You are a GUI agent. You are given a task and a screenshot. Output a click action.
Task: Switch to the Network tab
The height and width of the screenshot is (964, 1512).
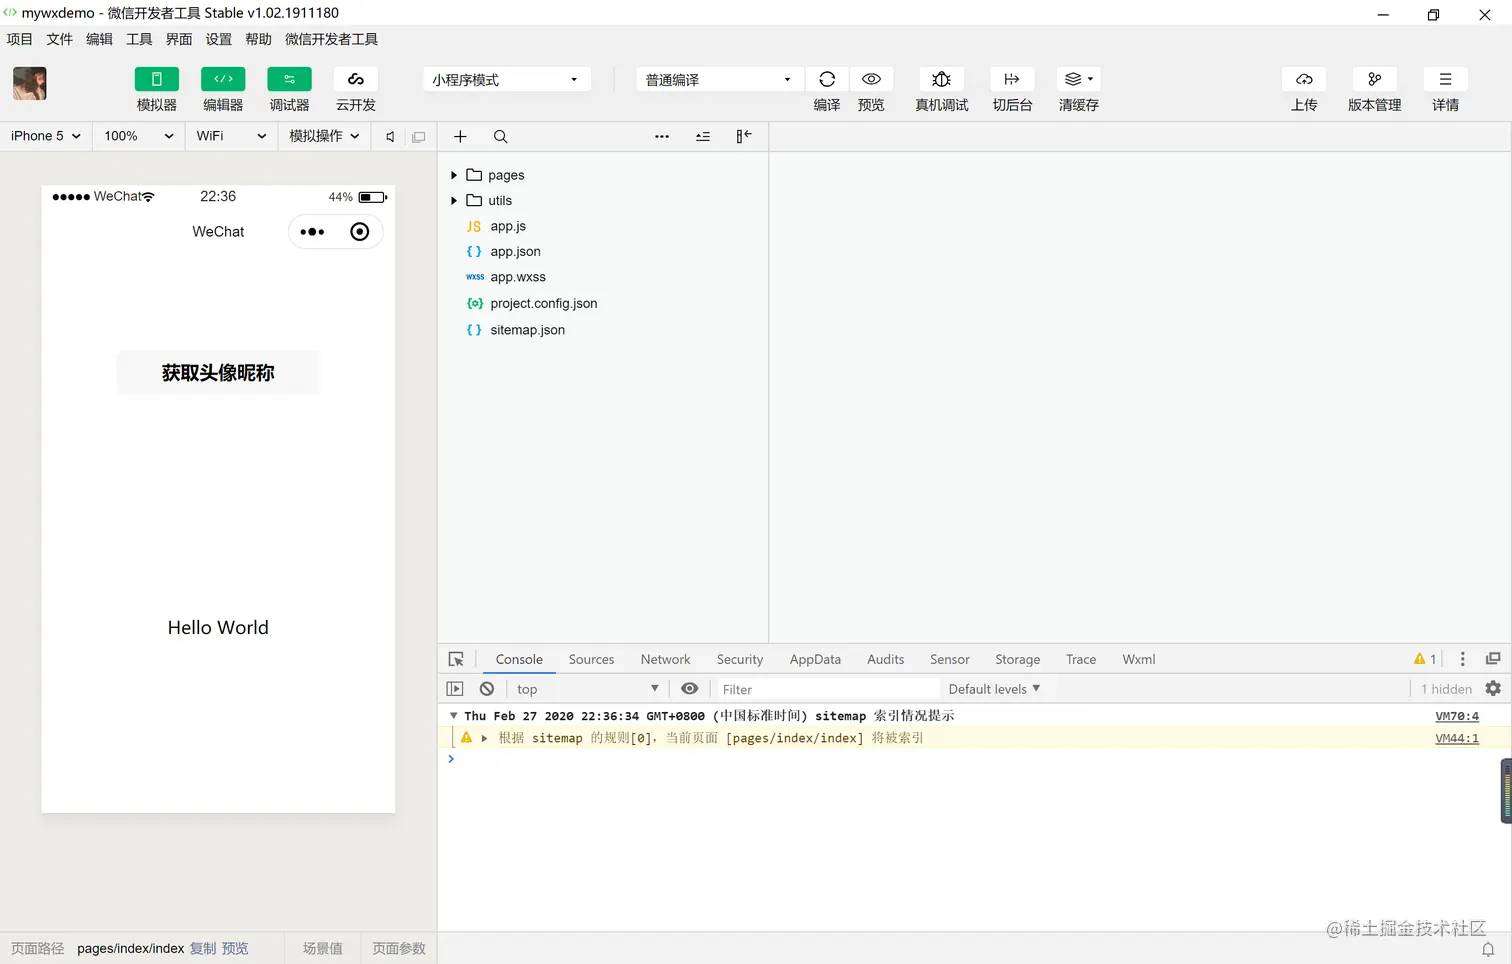[665, 659]
